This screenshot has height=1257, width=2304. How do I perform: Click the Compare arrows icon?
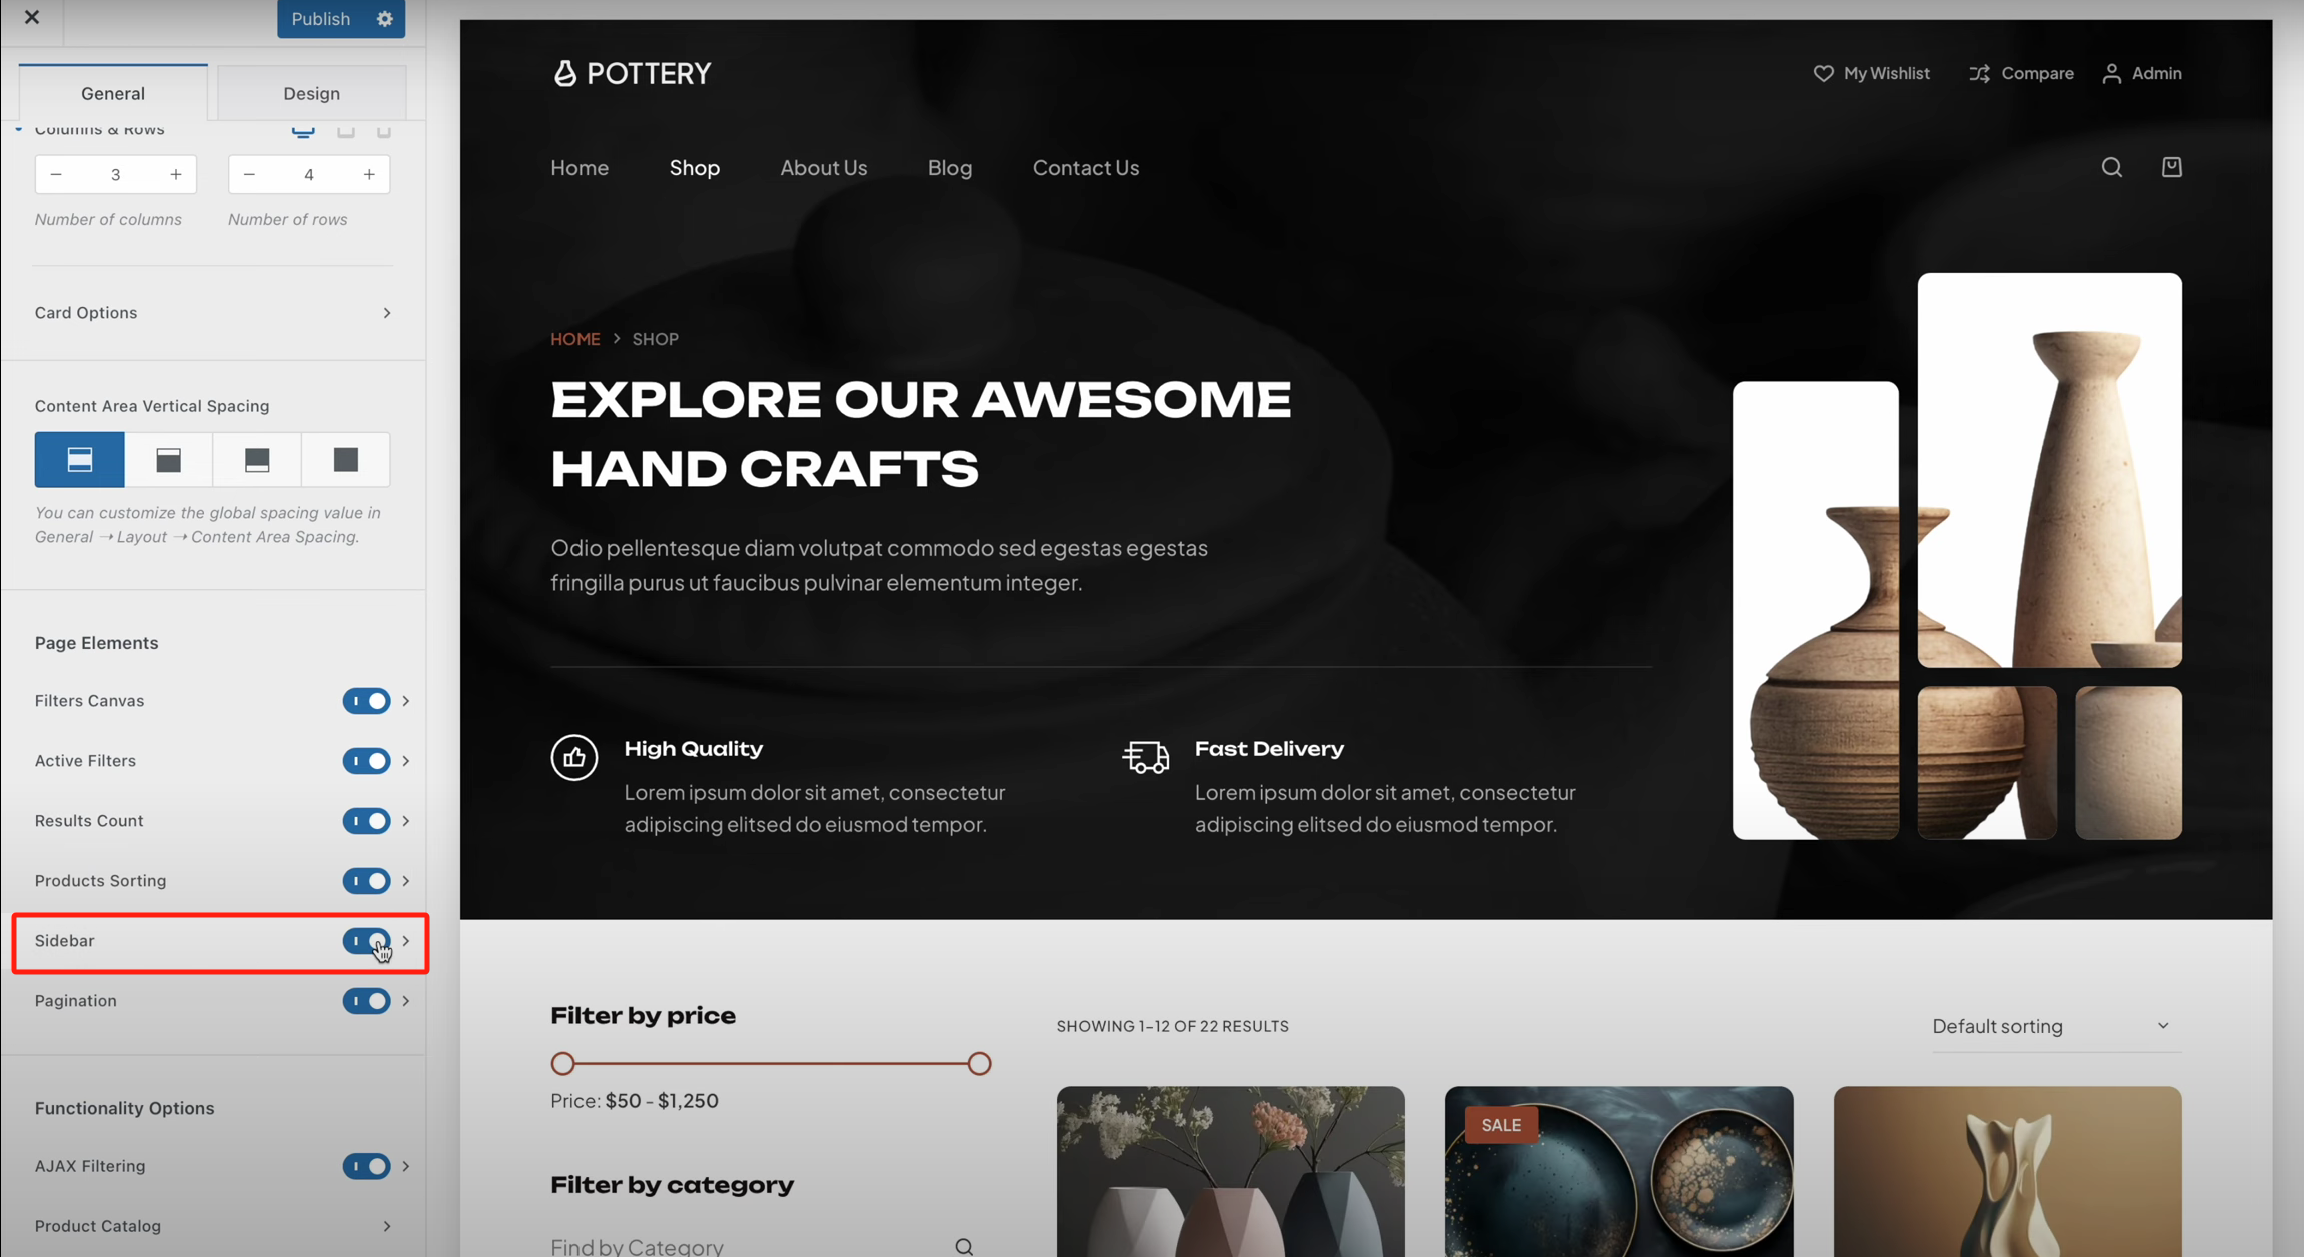pyautogui.click(x=1979, y=73)
